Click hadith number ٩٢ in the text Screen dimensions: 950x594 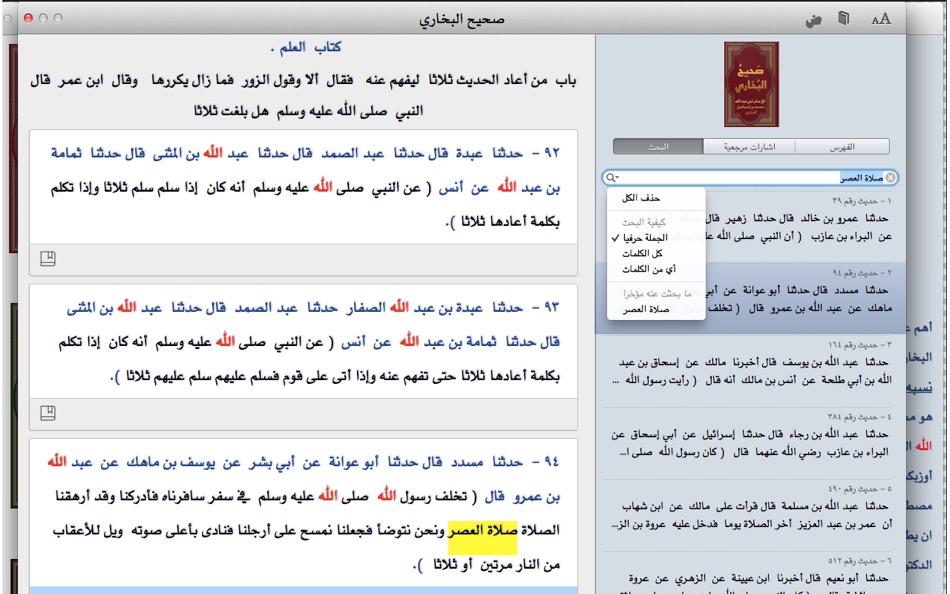point(551,153)
